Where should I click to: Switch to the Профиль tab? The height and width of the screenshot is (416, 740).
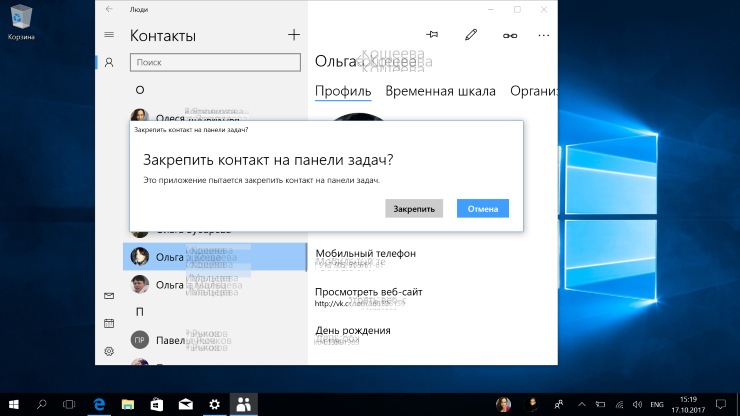[x=343, y=91]
